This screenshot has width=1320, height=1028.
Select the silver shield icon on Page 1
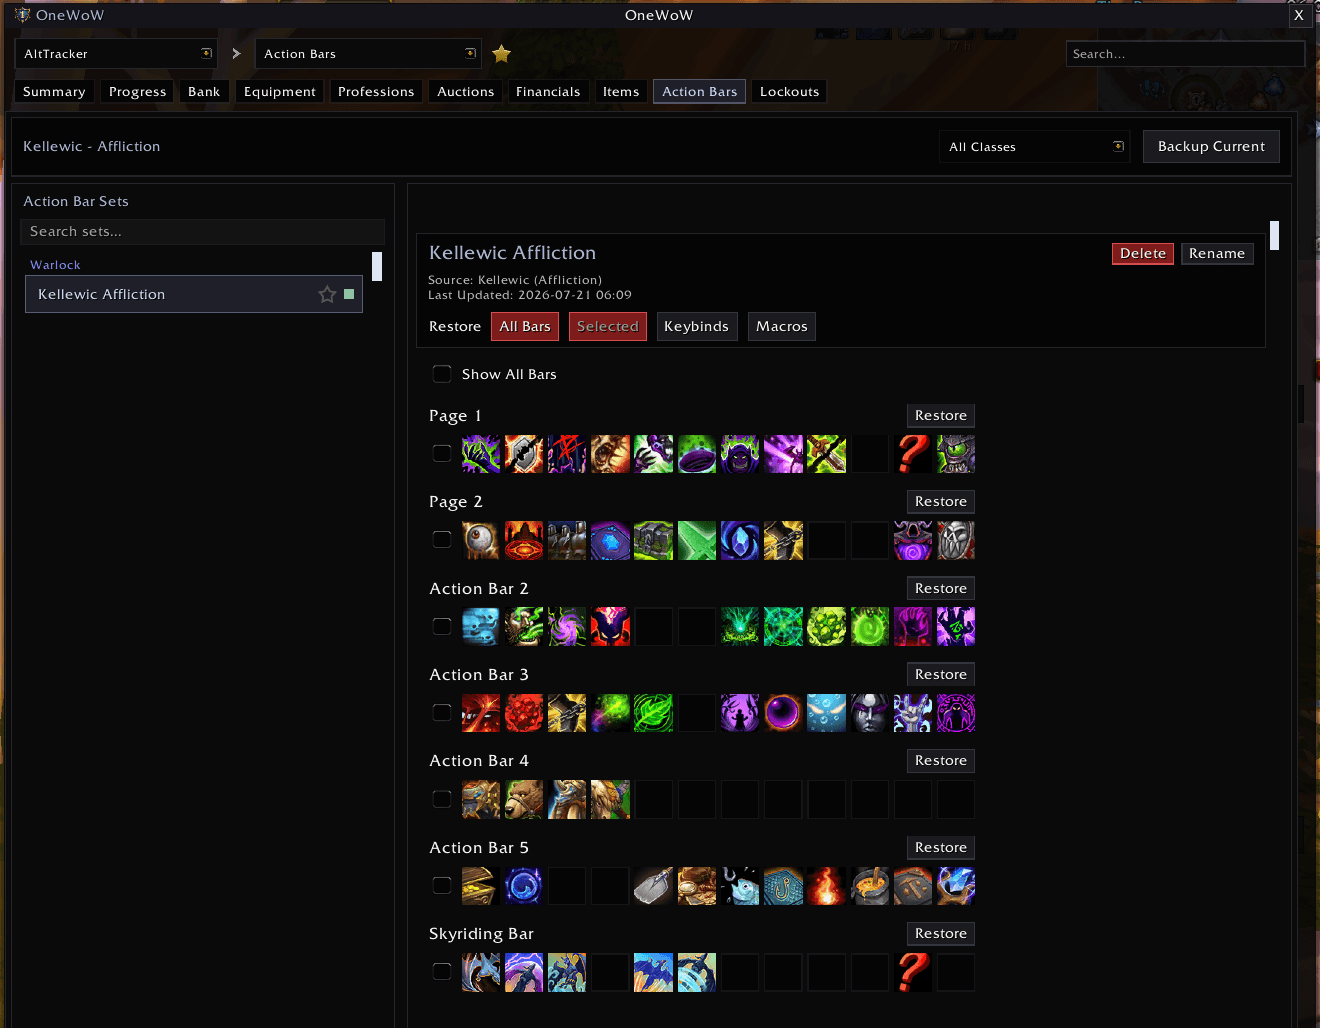[524, 454]
